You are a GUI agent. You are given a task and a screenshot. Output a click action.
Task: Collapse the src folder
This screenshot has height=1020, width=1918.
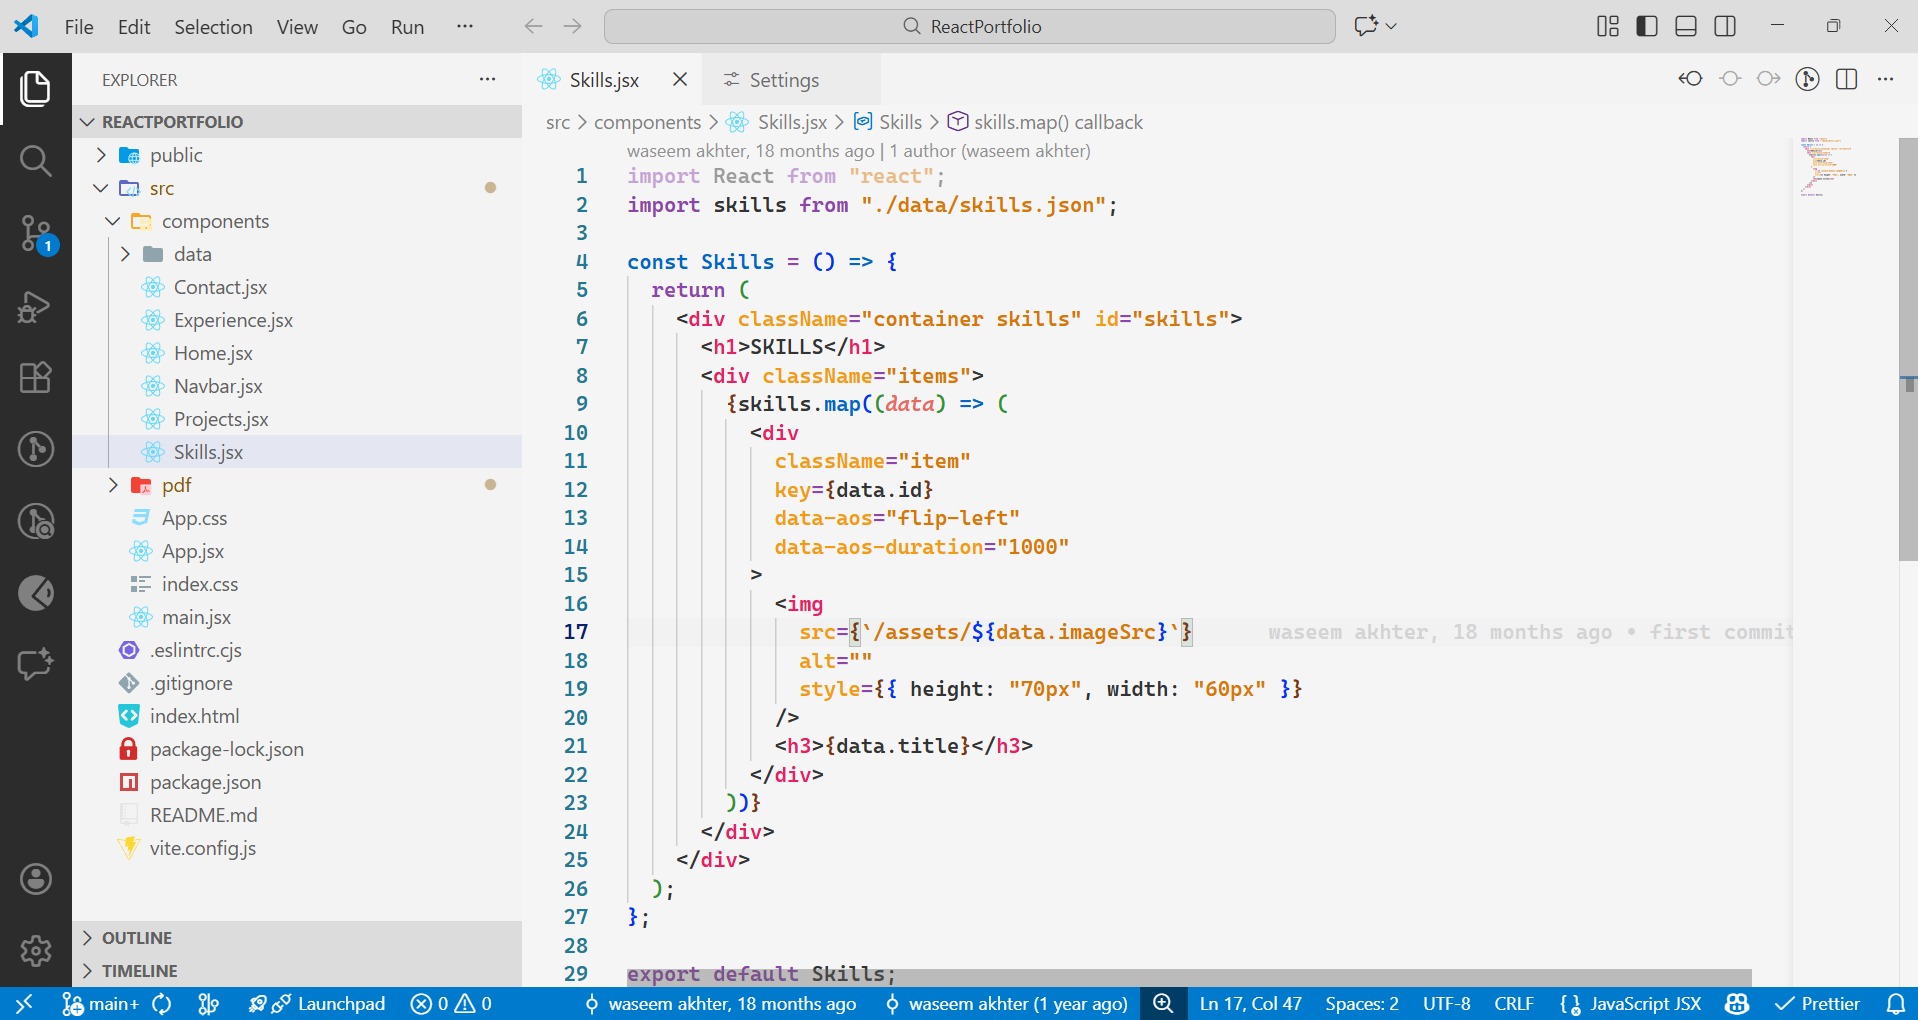point(100,188)
